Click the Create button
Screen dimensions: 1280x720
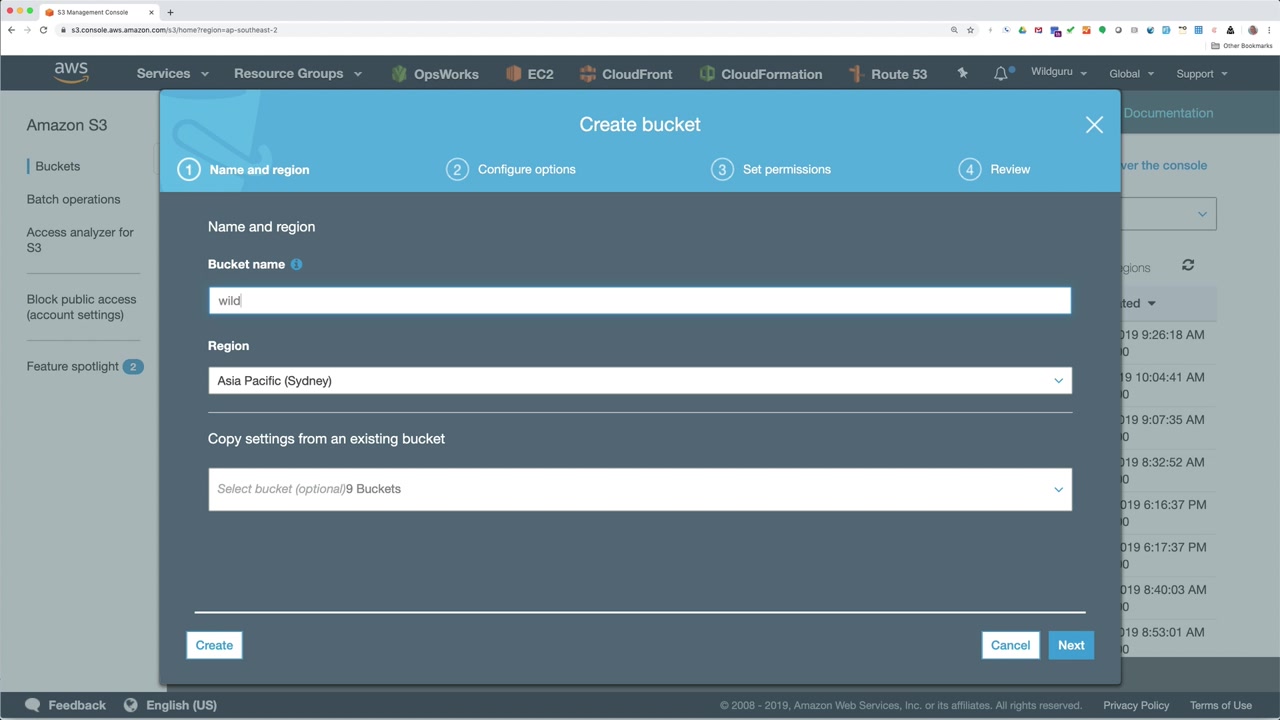[x=214, y=645]
